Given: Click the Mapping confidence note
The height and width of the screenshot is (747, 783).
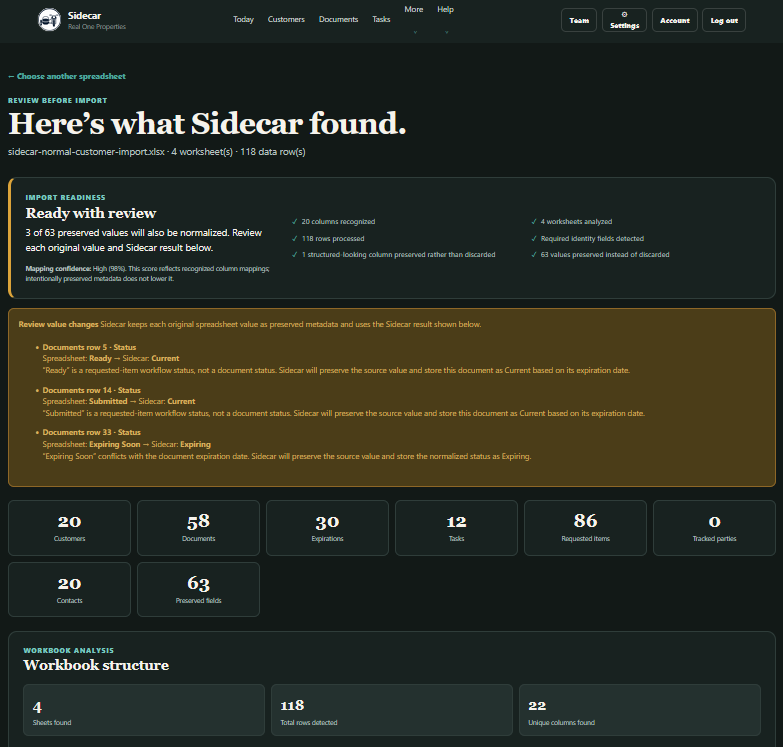Looking at the screenshot, I should pyautogui.click(x=147, y=274).
